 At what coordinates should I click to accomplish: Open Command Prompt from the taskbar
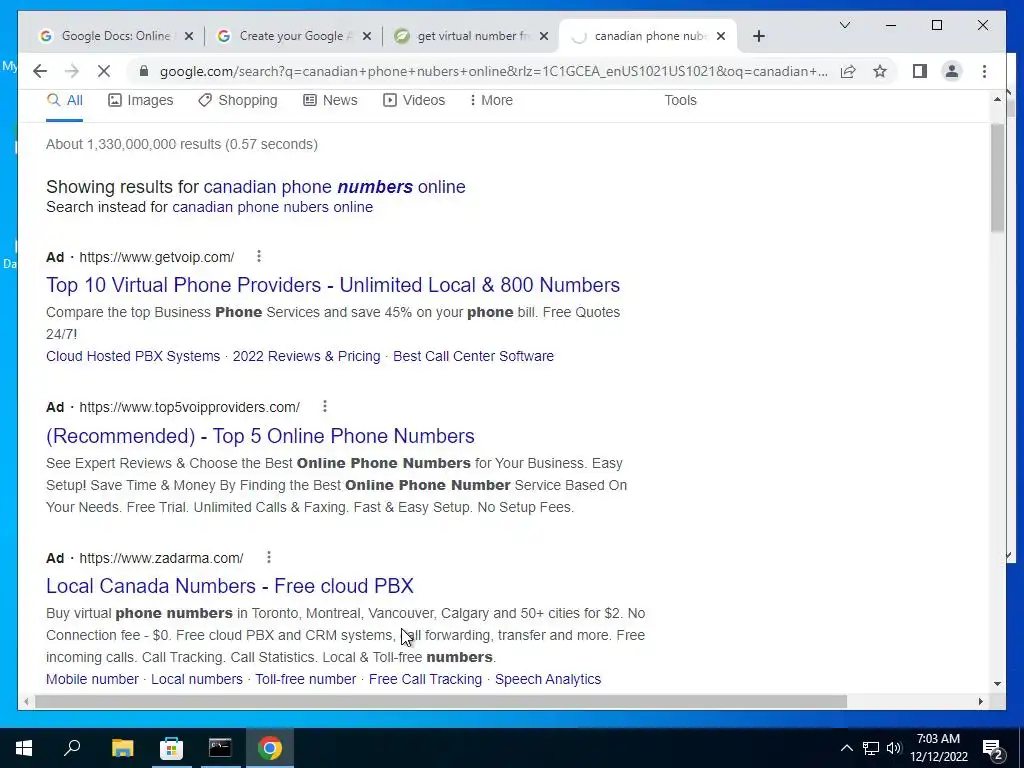(220, 748)
